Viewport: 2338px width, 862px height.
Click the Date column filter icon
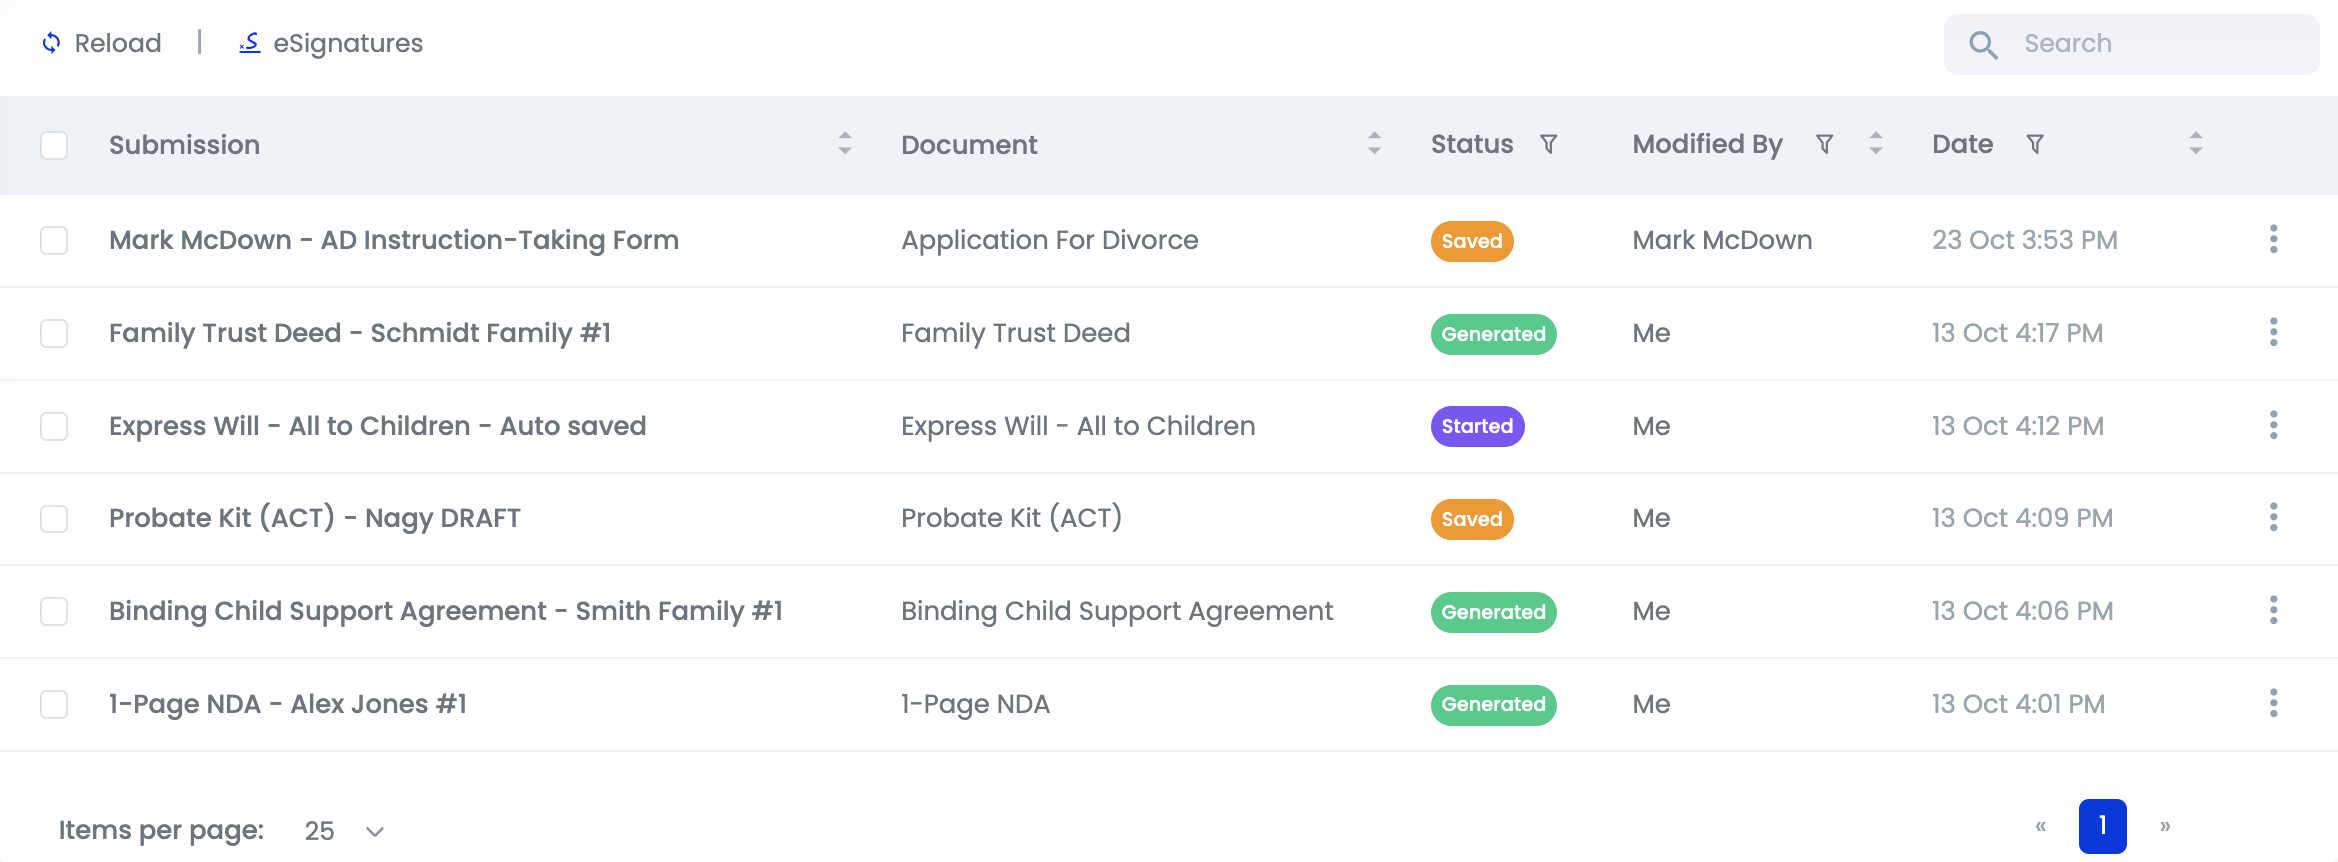click(x=2034, y=144)
